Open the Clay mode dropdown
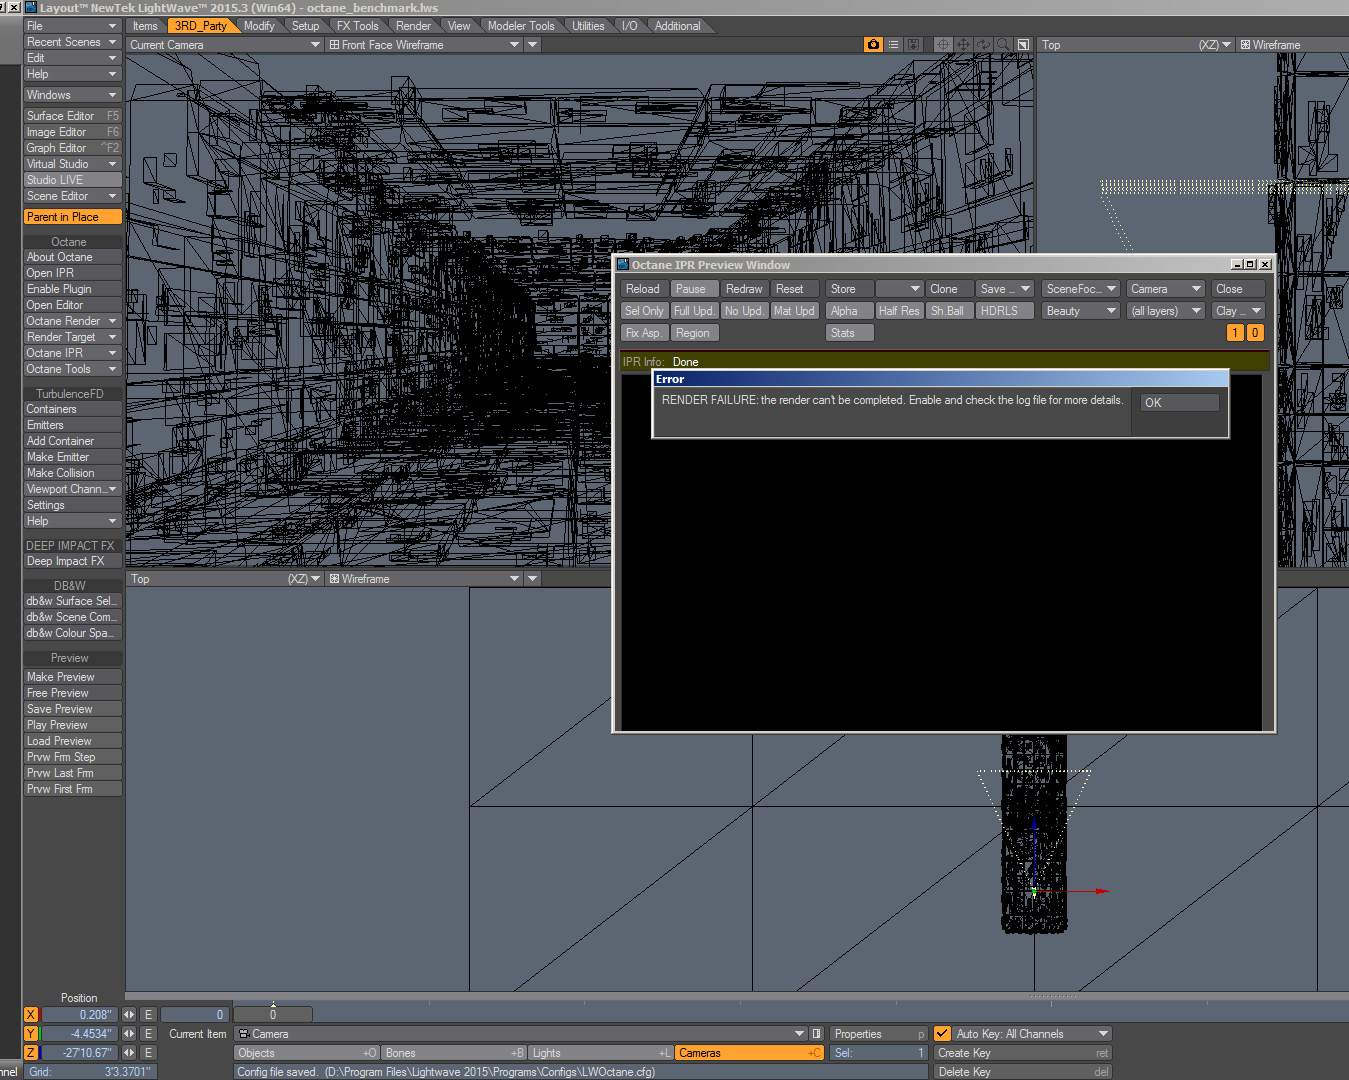 click(x=1238, y=311)
